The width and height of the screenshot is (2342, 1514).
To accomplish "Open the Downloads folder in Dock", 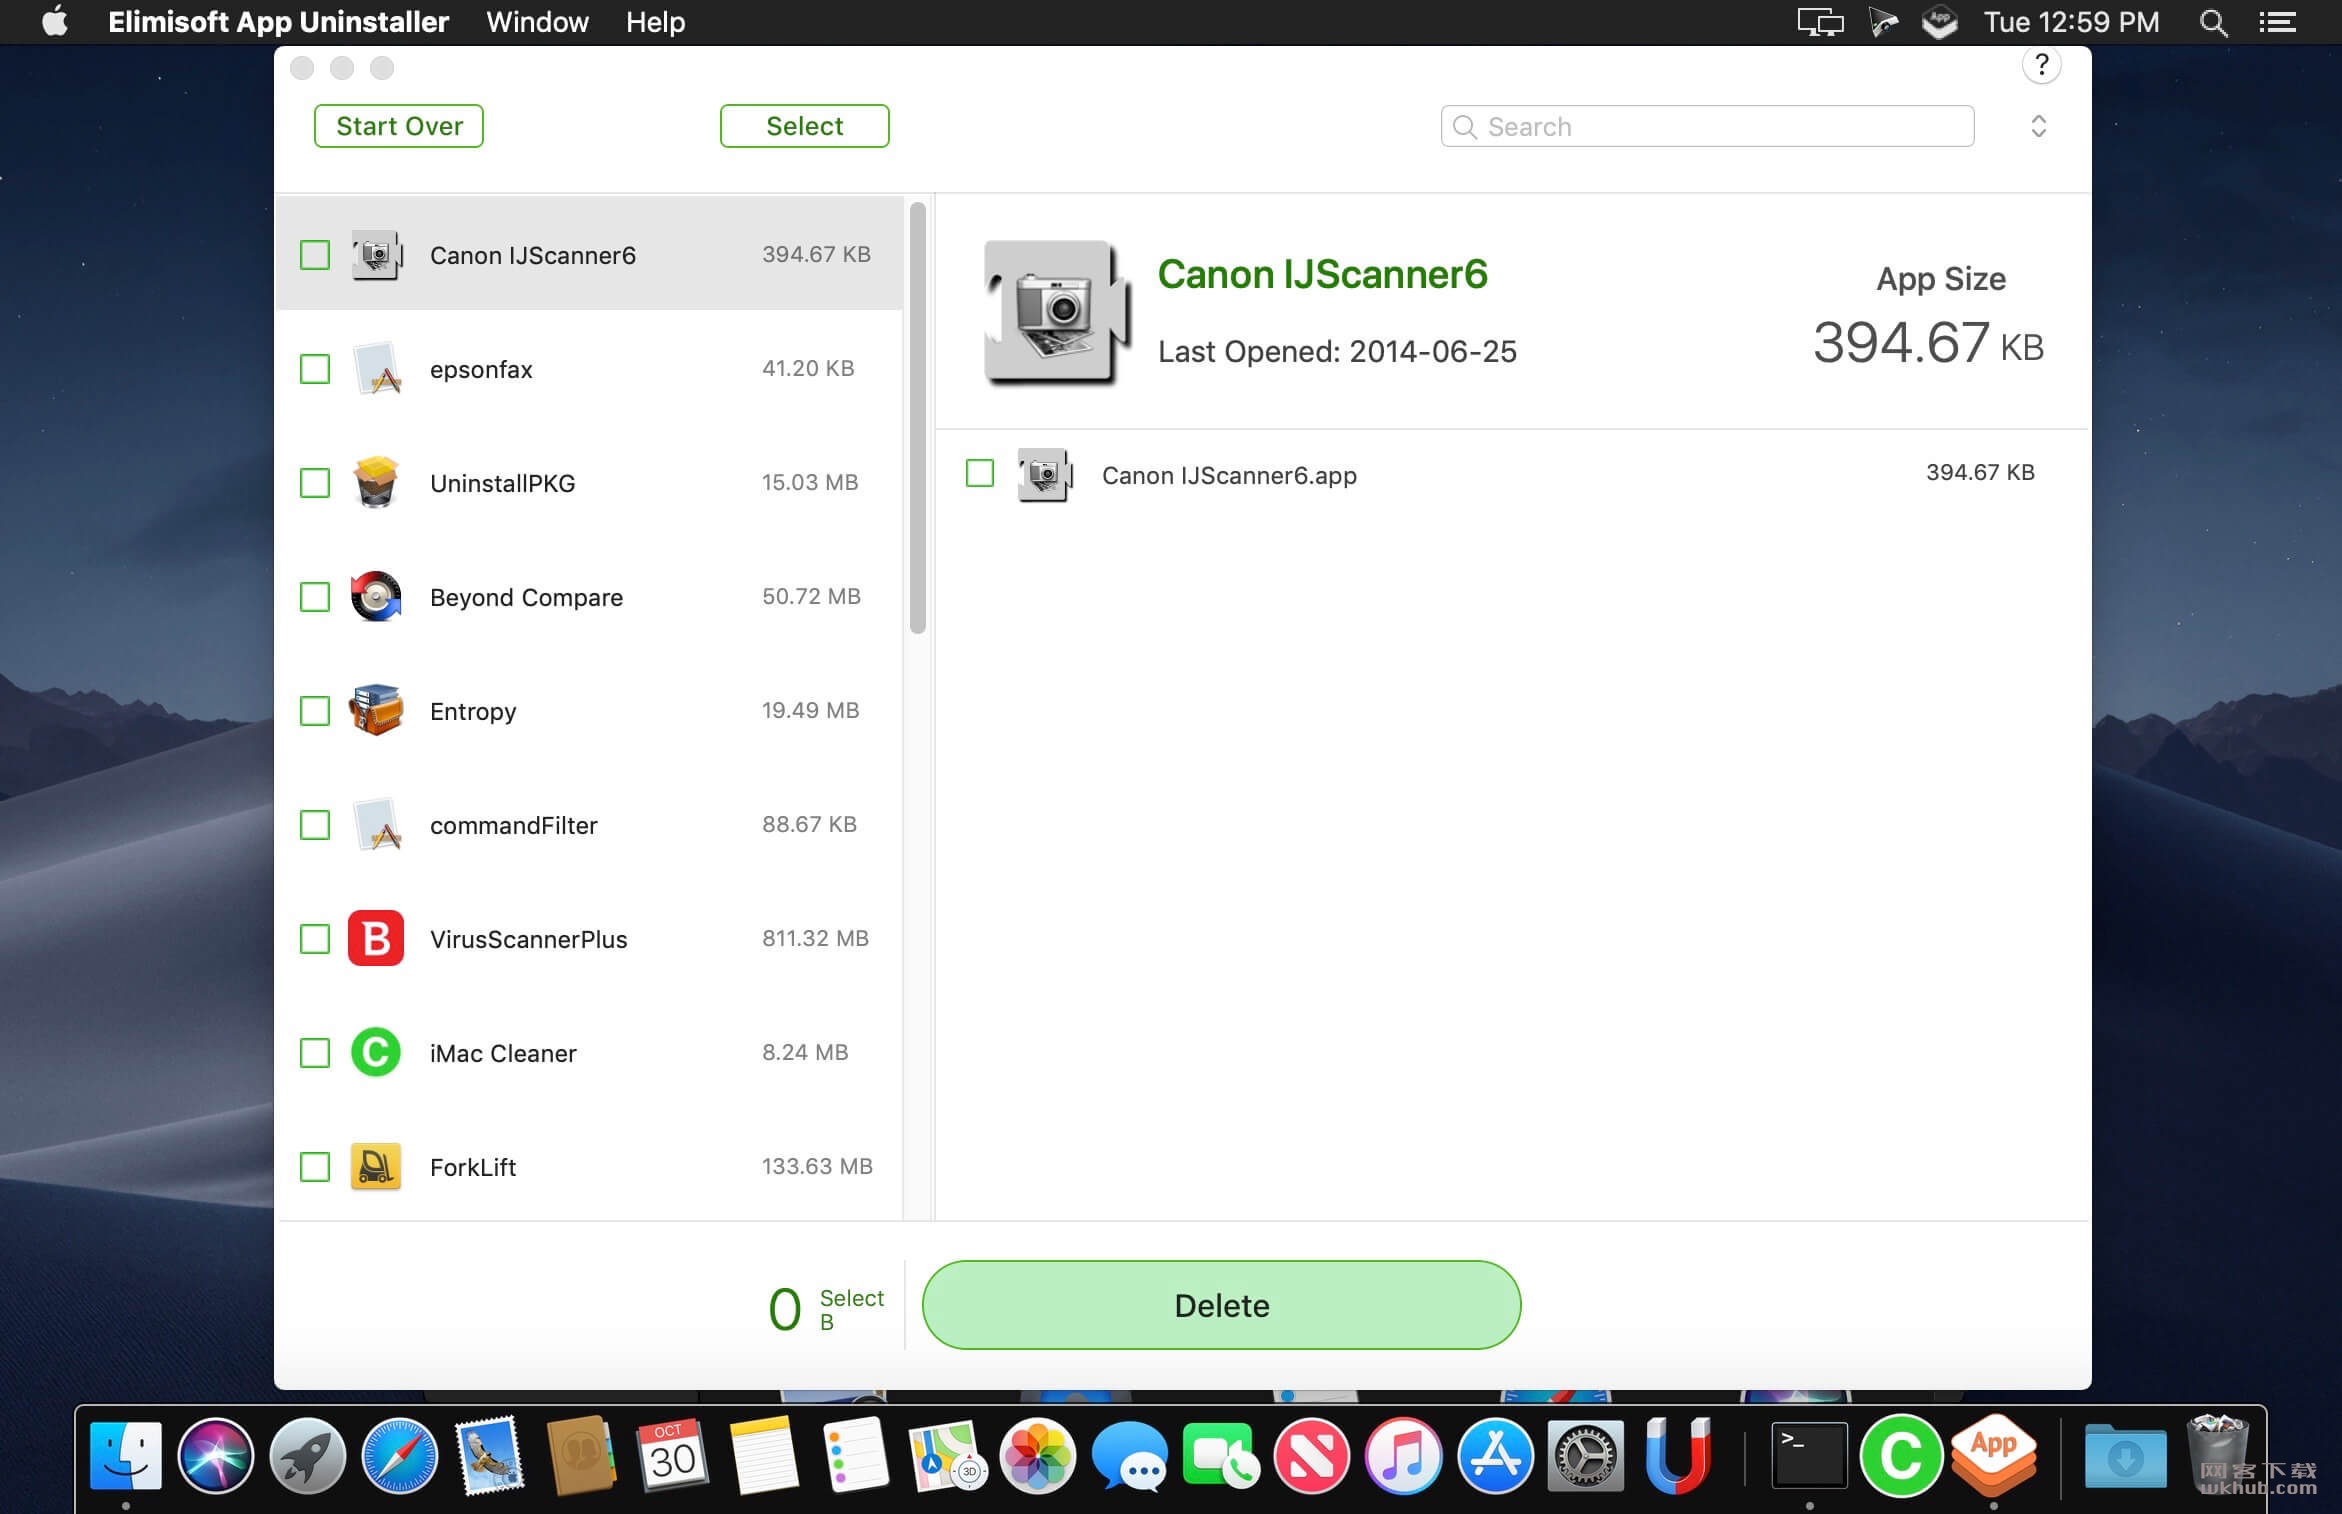I will tap(2125, 1455).
